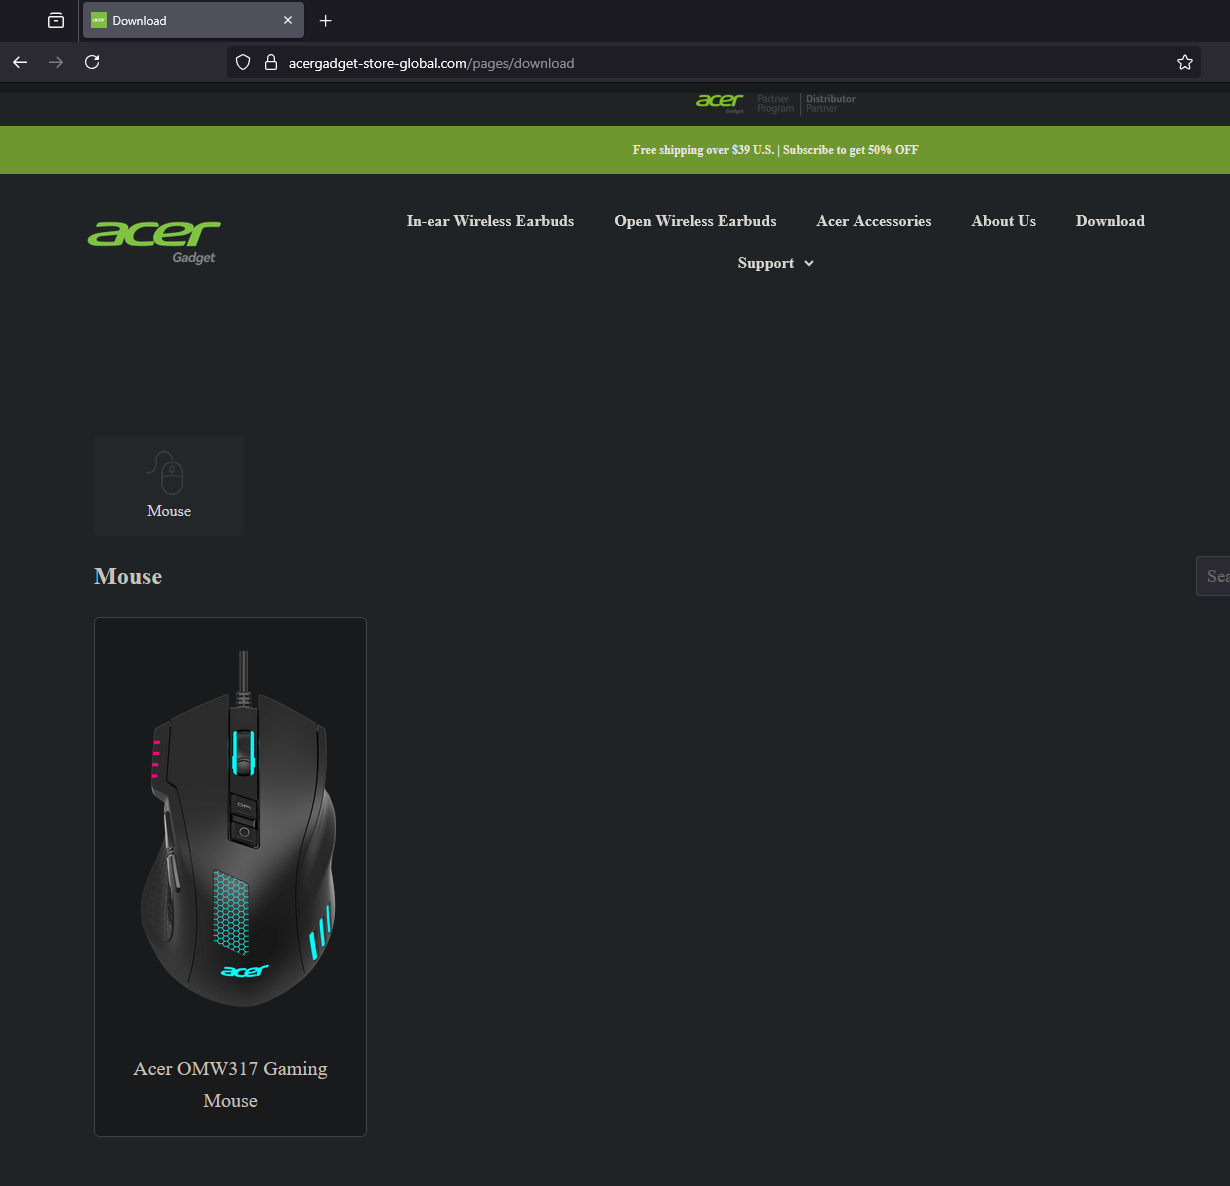Screen dimensions: 1230x1186
Task: Bookmark this page with the star icon
Action: pos(1185,62)
